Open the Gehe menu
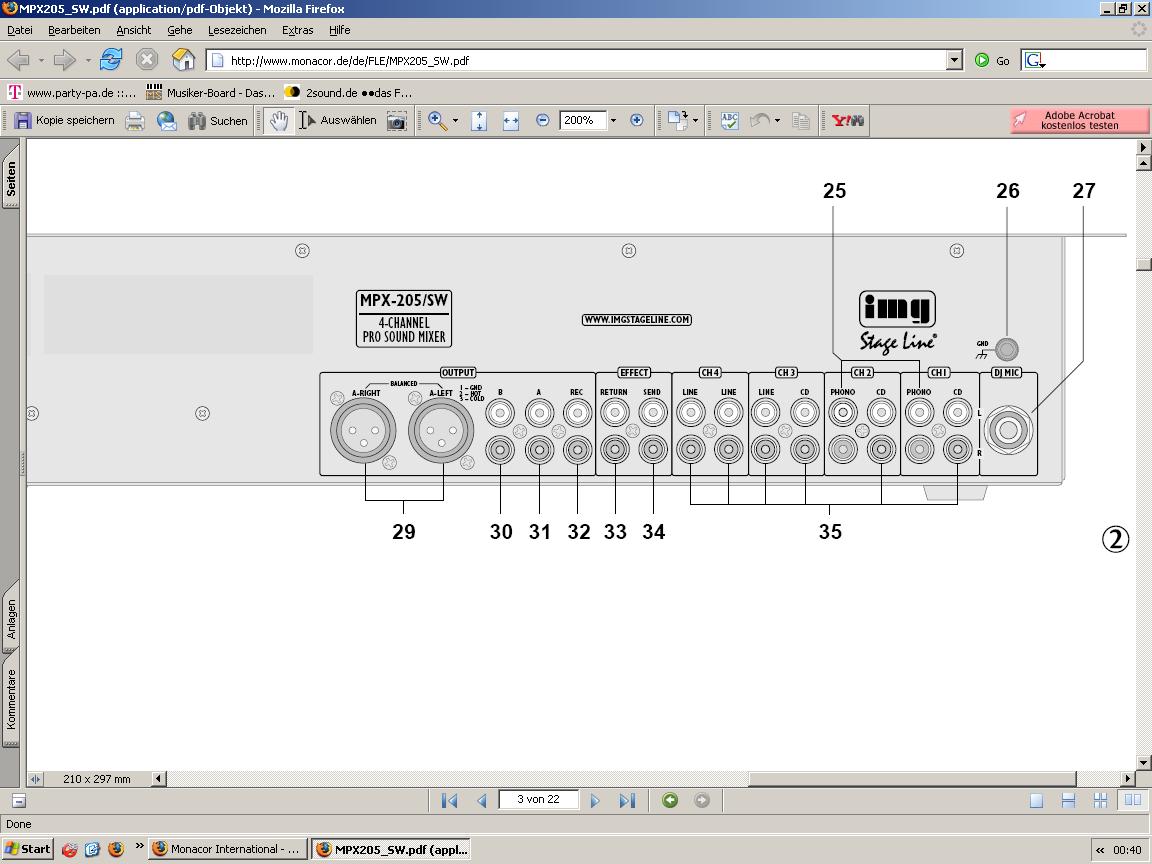This screenshot has width=1152, height=864. click(x=179, y=30)
